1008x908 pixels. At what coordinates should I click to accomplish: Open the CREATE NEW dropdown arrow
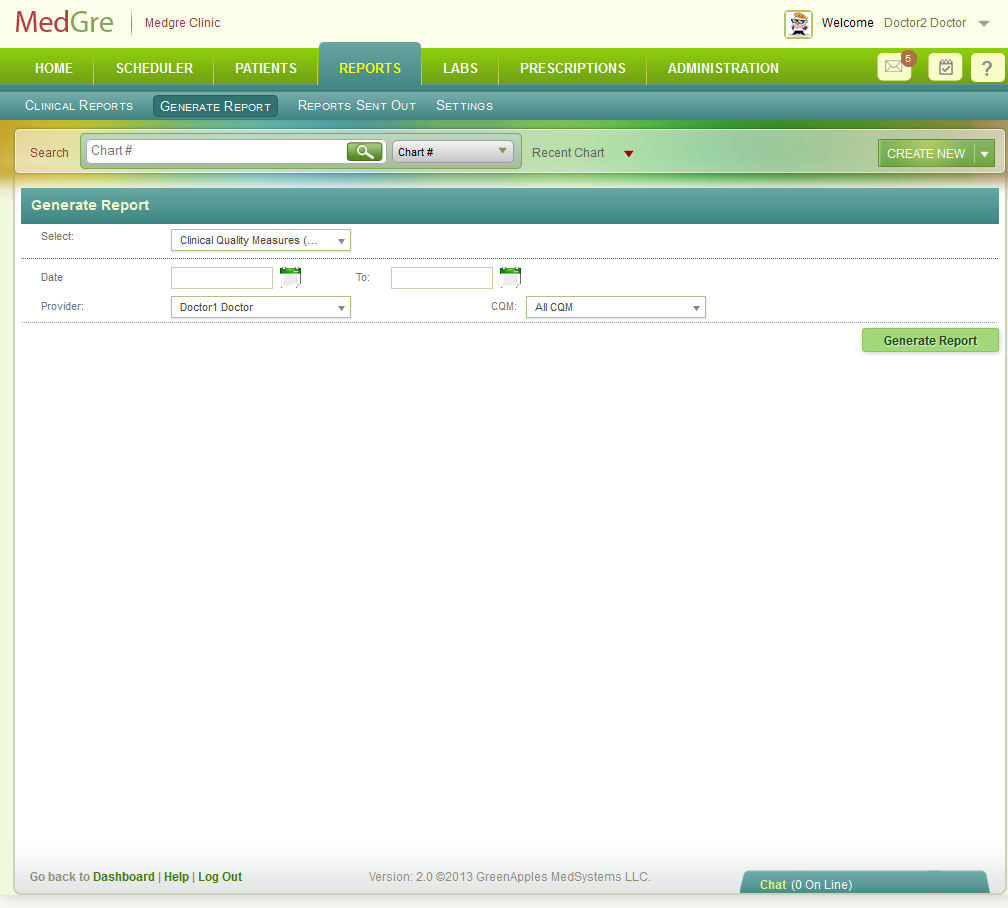984,153
